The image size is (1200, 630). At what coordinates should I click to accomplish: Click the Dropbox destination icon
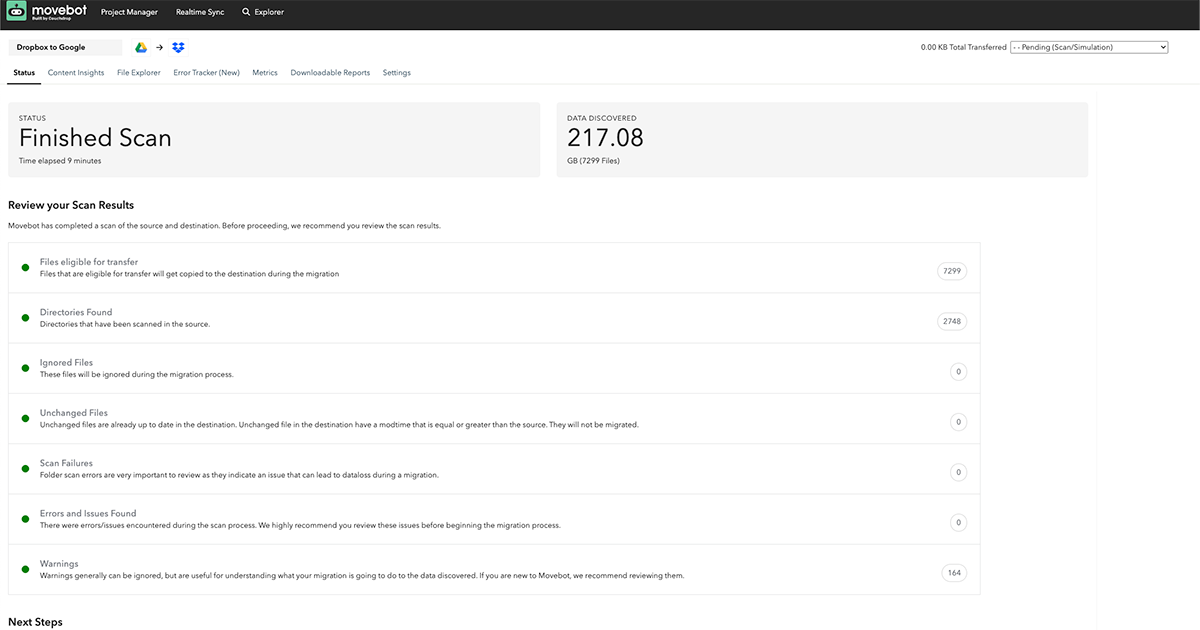pyautogui.click(x=178, y=47)
